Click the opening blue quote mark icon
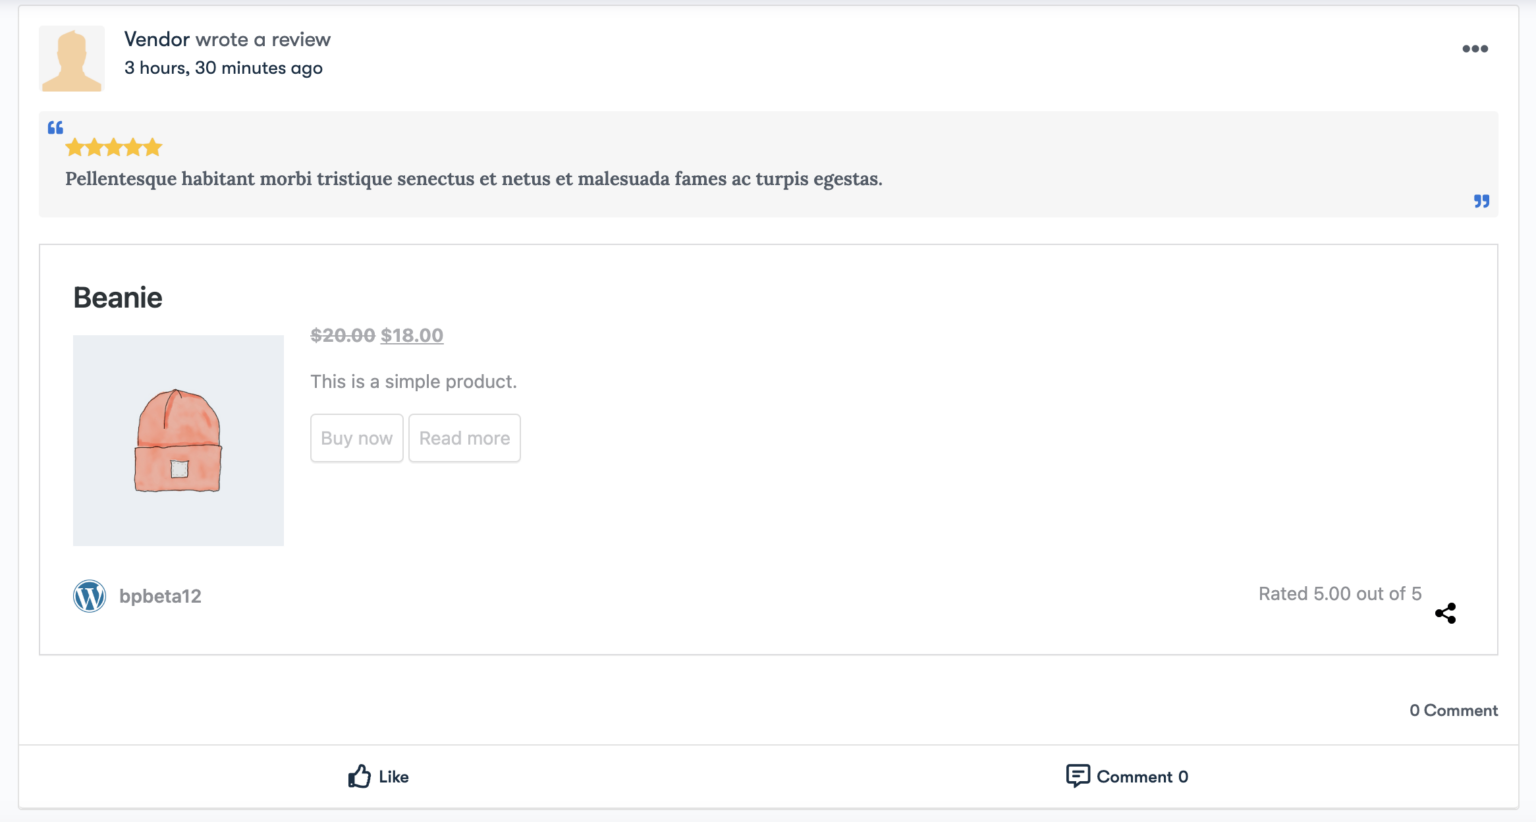This screenshot has height=822, width=1536. coord(55,127)
